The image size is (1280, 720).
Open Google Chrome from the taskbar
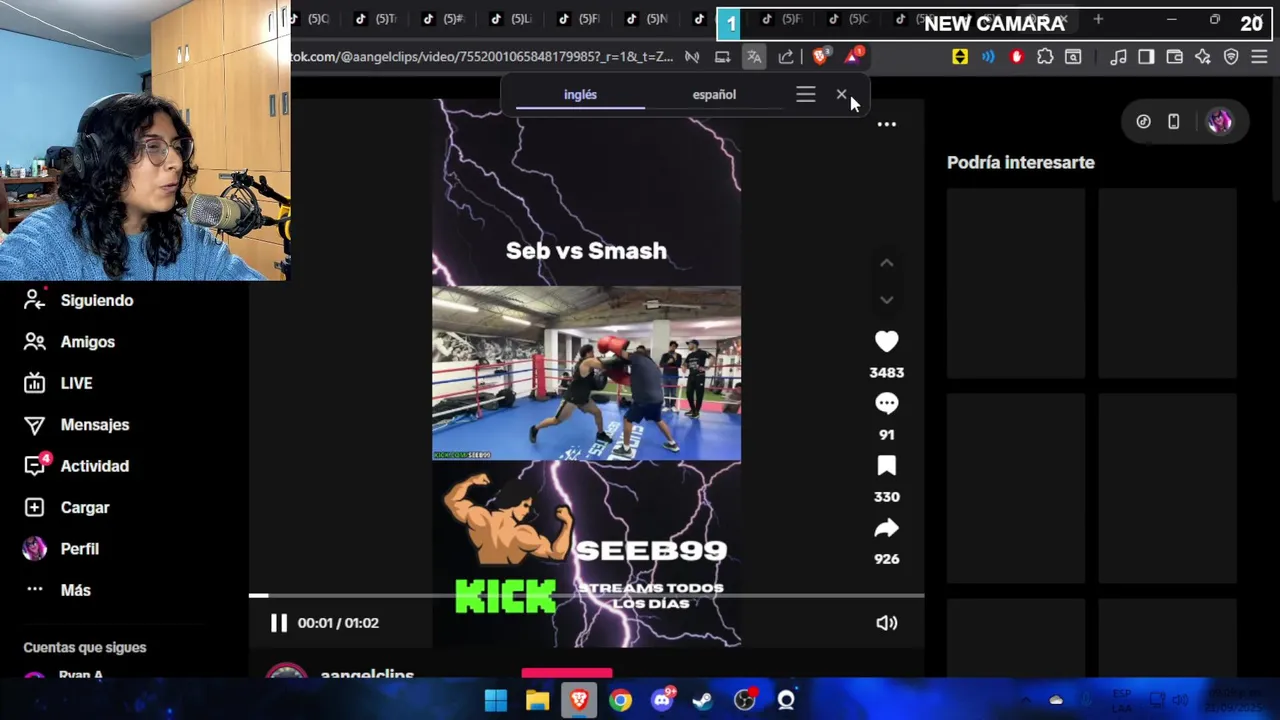click(x=620, y=700)
